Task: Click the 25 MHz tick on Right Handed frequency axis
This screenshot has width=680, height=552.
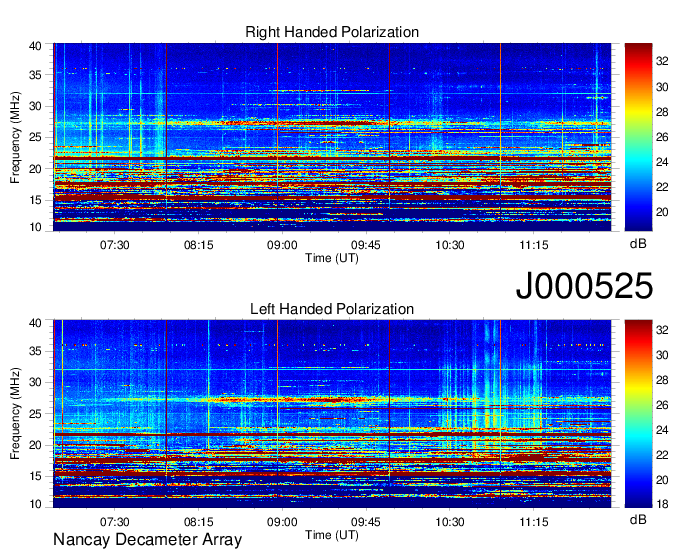Action: [x=36, y=137]
